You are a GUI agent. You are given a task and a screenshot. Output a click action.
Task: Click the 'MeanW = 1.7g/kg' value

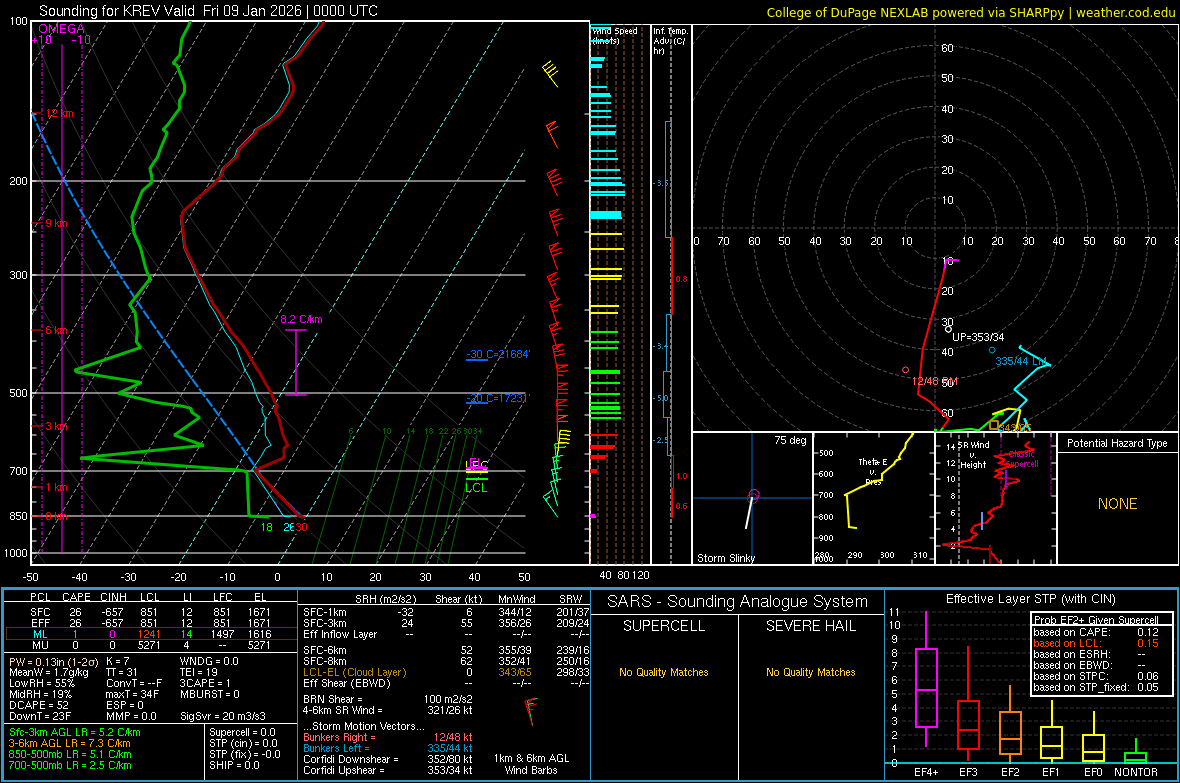pos(49,672)
